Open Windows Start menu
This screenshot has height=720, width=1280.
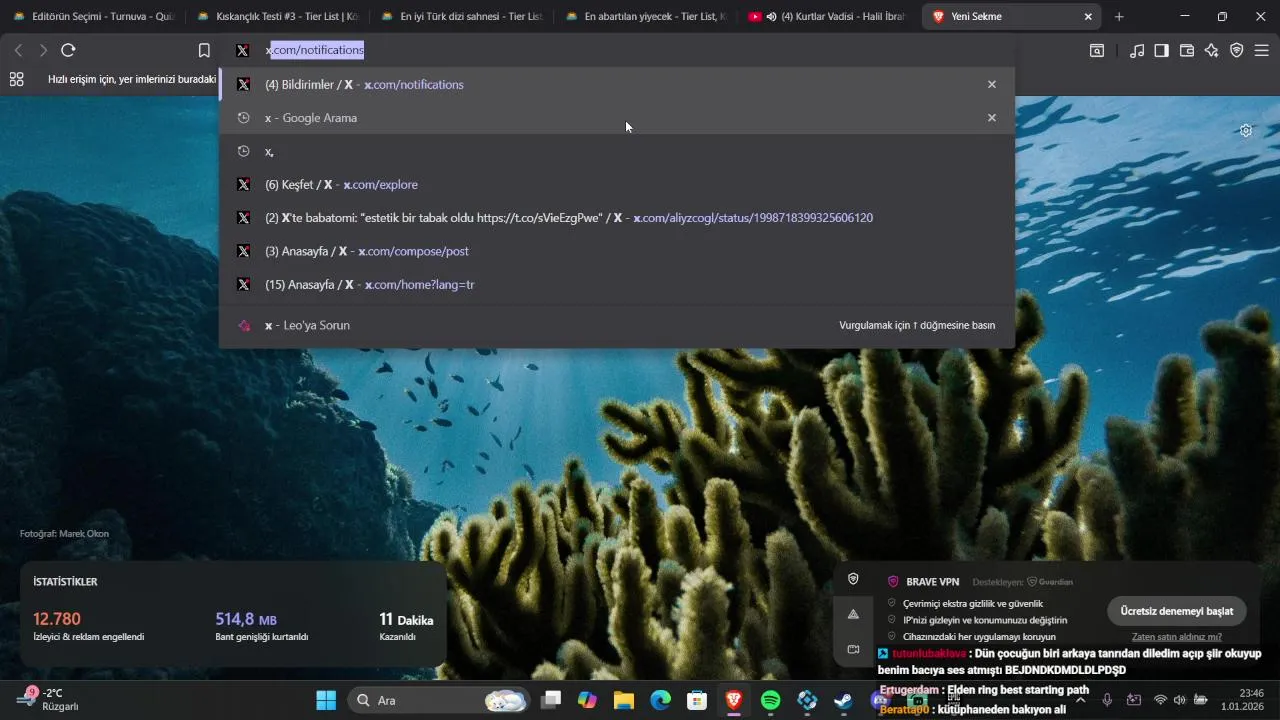click(326, 700)
